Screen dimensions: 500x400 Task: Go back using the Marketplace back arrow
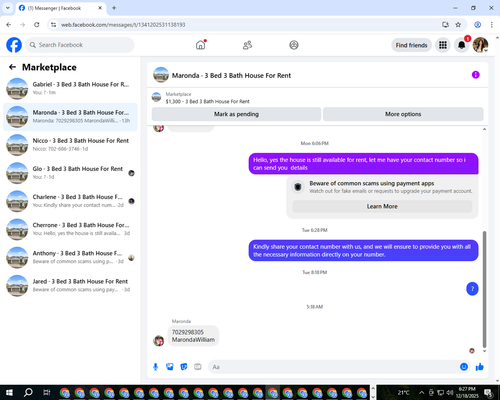12,67
